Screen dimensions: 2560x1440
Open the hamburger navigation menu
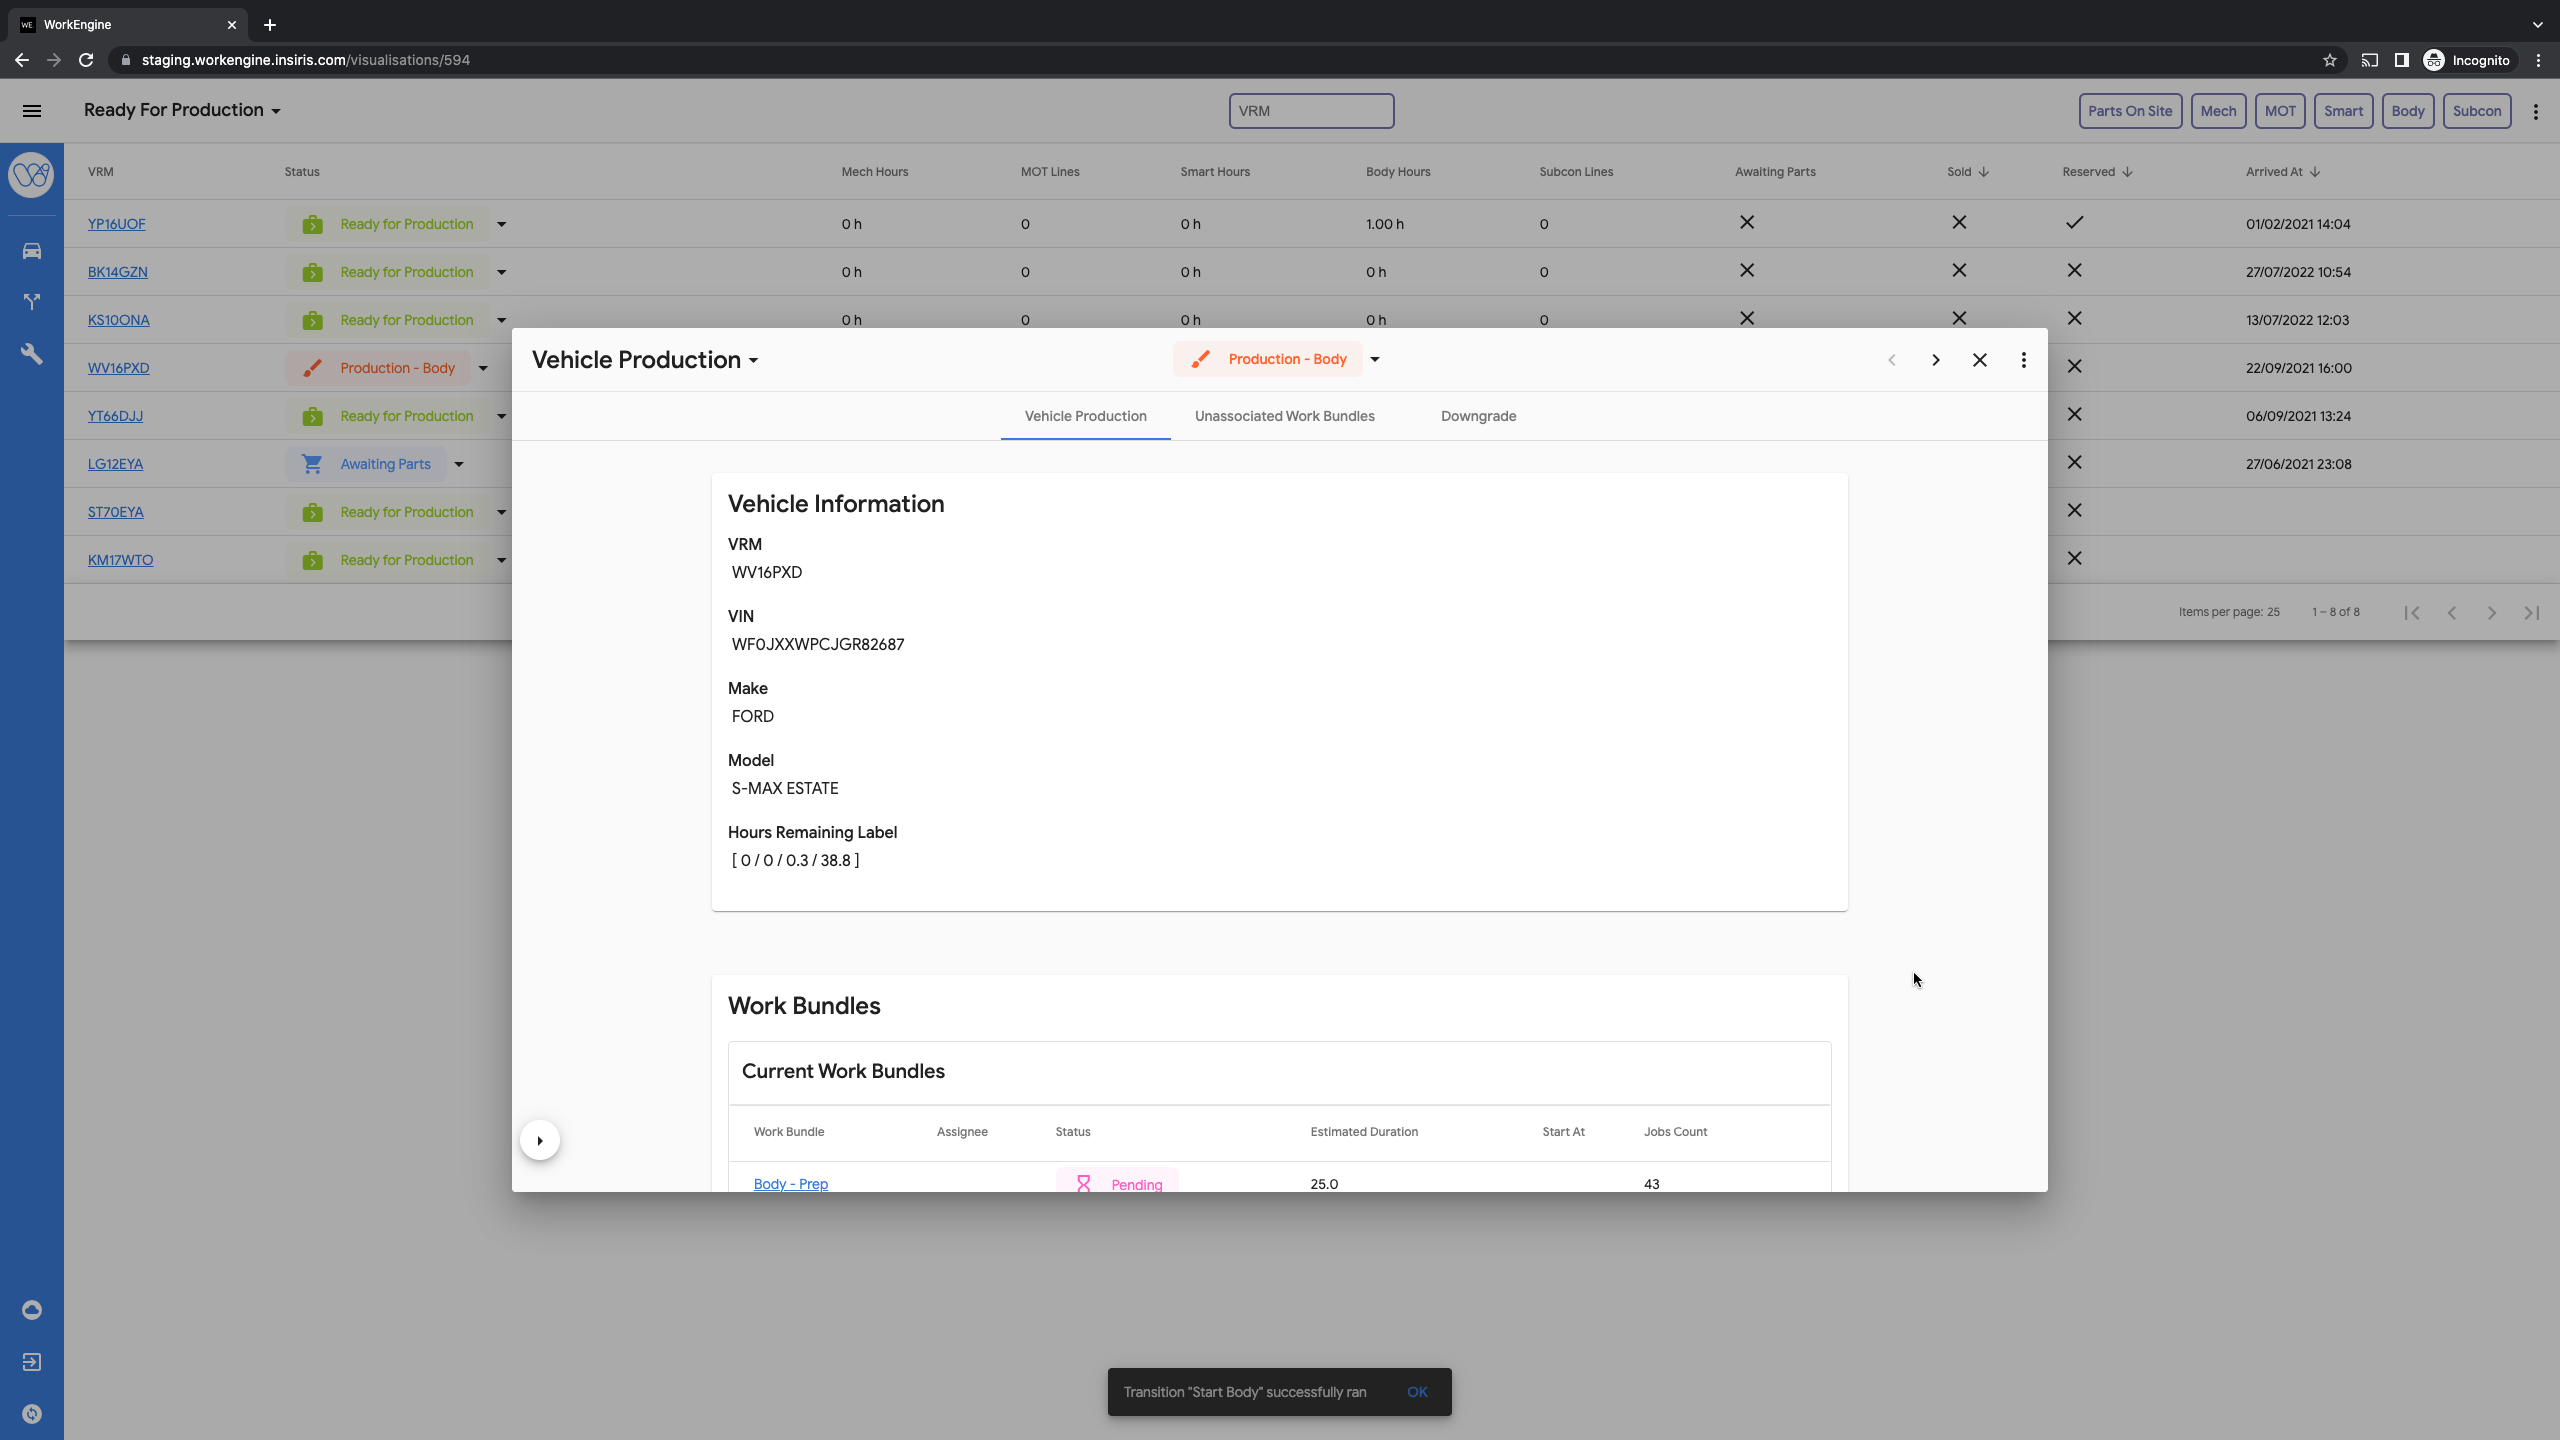point(32,111)
